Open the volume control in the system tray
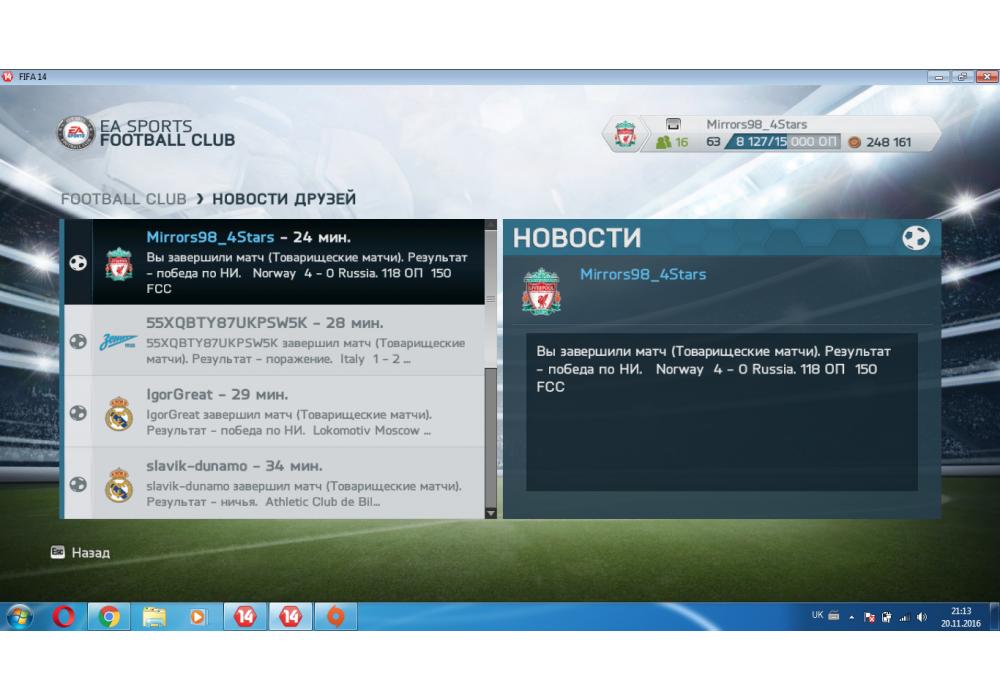The height and width of the screenshot is (700, 1000). (922, 617)
